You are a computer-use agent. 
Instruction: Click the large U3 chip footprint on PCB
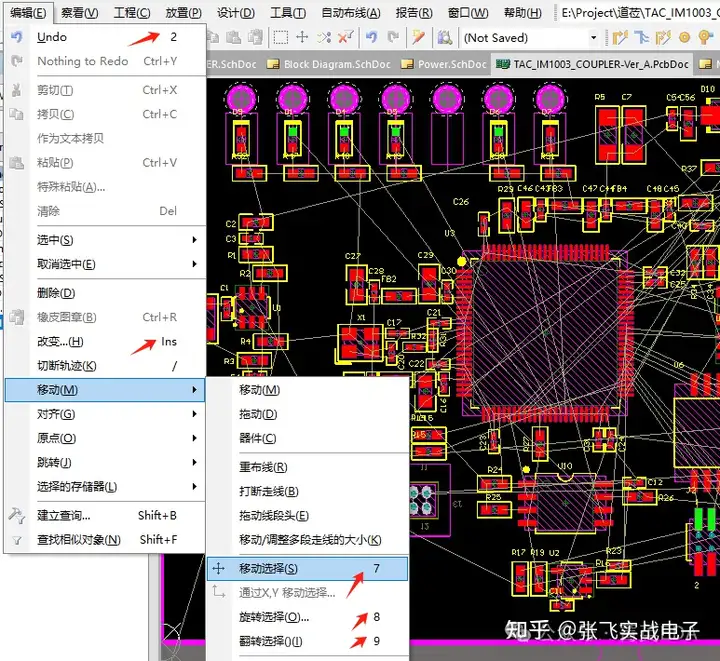(546, 333)
